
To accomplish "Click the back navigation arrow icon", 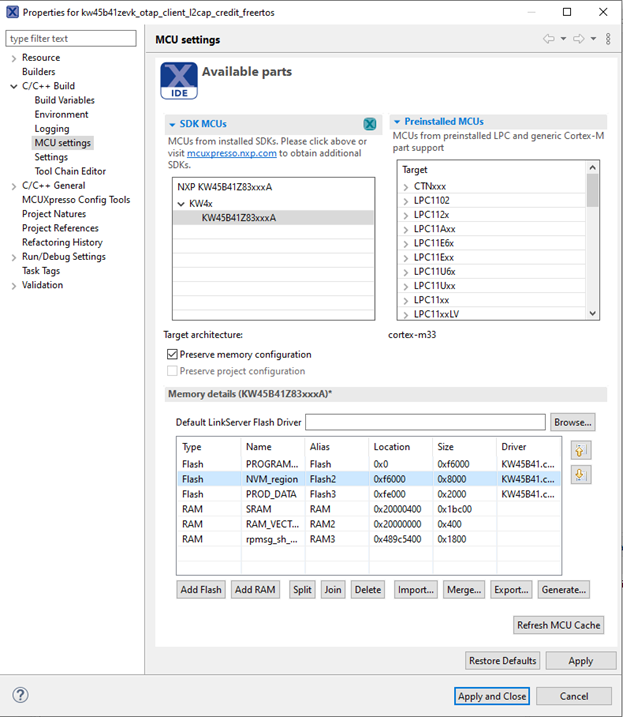I will click(548, 39).
